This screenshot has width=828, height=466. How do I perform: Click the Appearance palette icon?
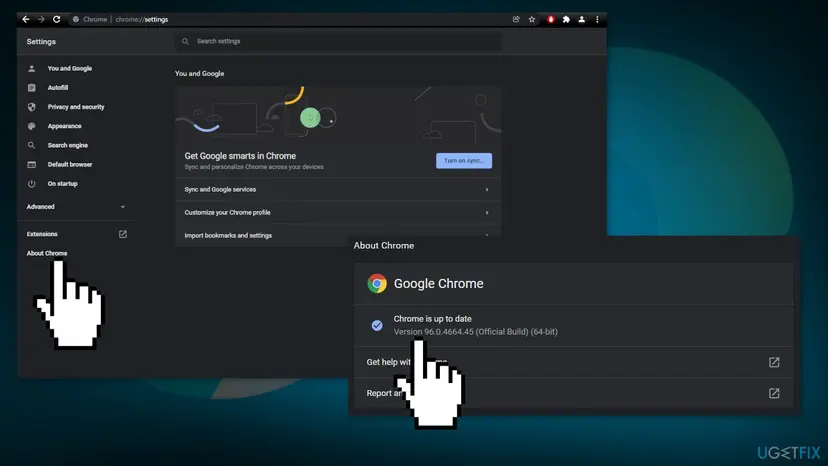32,126
